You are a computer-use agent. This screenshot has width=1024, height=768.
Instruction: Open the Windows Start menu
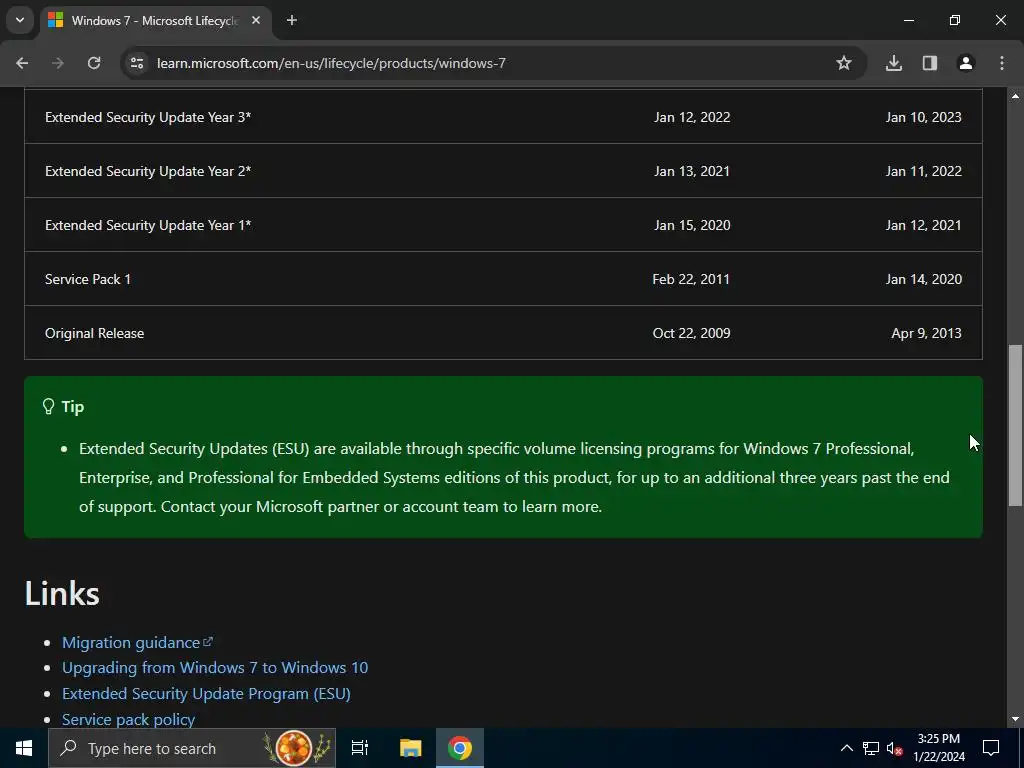(24, 748)
